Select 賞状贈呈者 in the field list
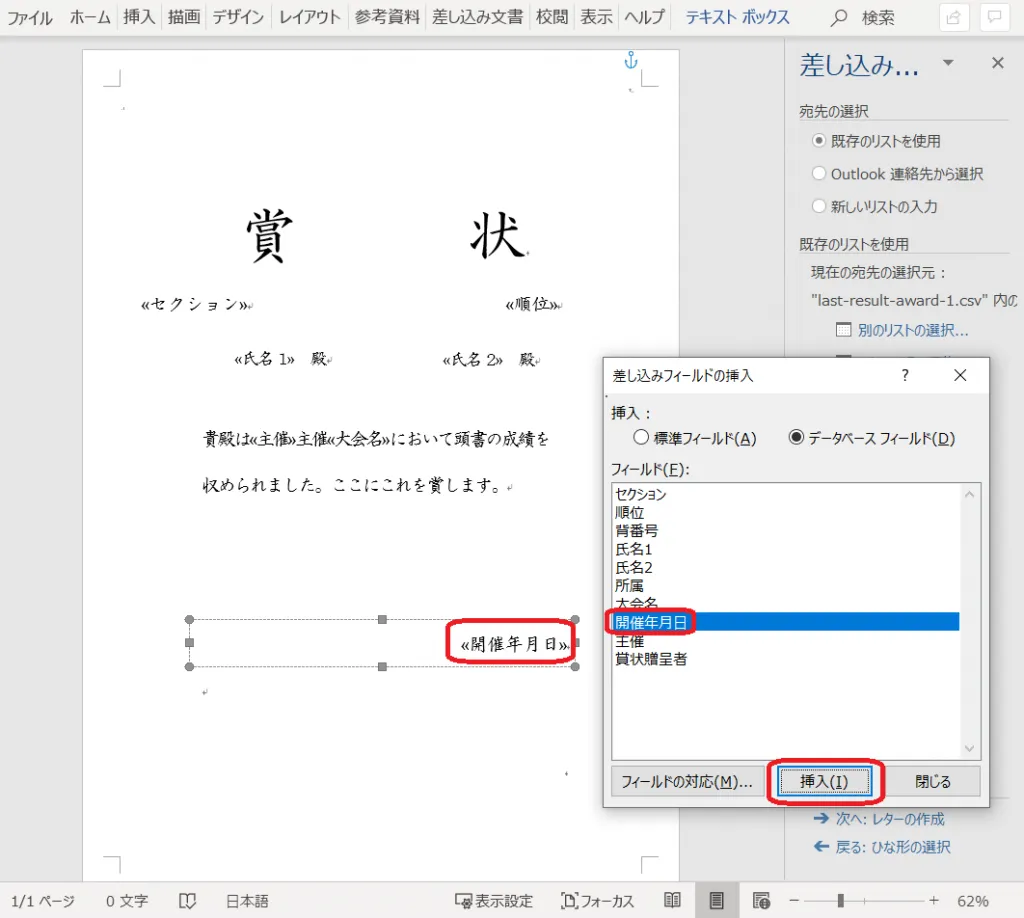Image resolution: width=1024 pixels, height=918 pixels. pyautogui.click(x=651, y=659)
